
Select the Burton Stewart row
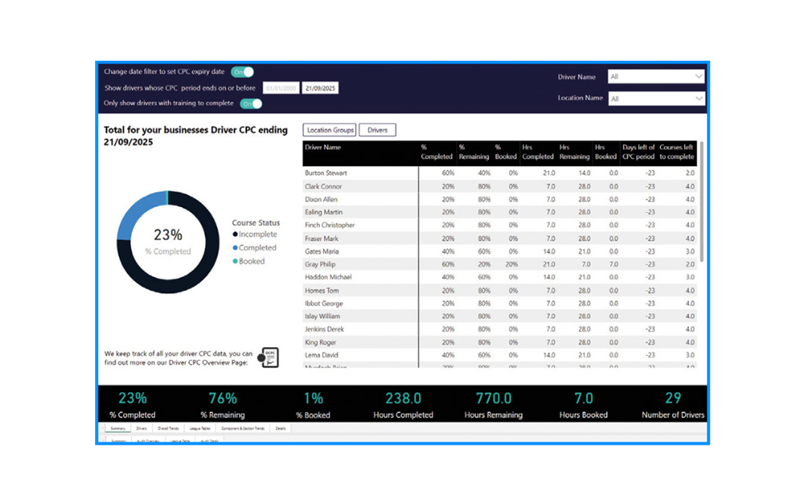coord(500,173)
